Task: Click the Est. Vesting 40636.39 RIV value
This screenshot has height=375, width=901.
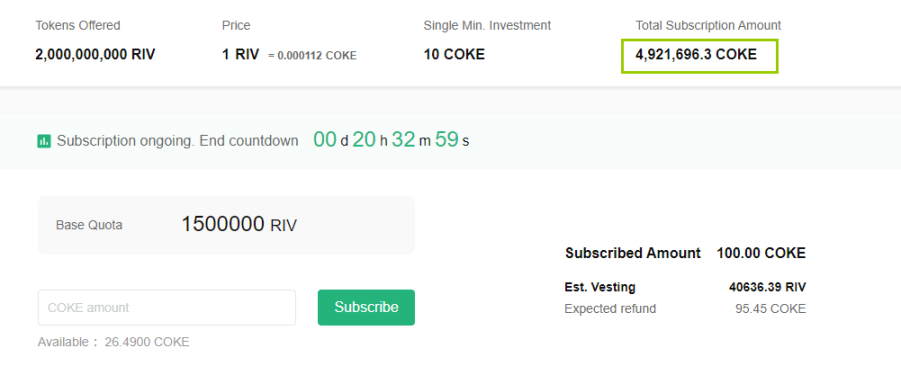Action: pos(767,287)
